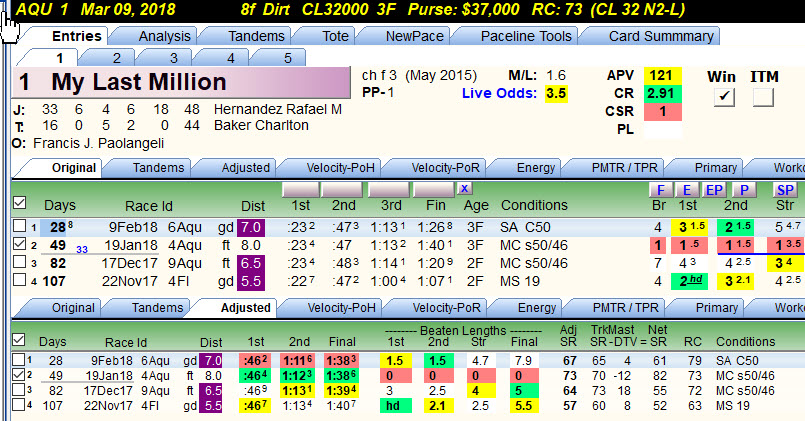Click the Adj SR value 73

570,376
